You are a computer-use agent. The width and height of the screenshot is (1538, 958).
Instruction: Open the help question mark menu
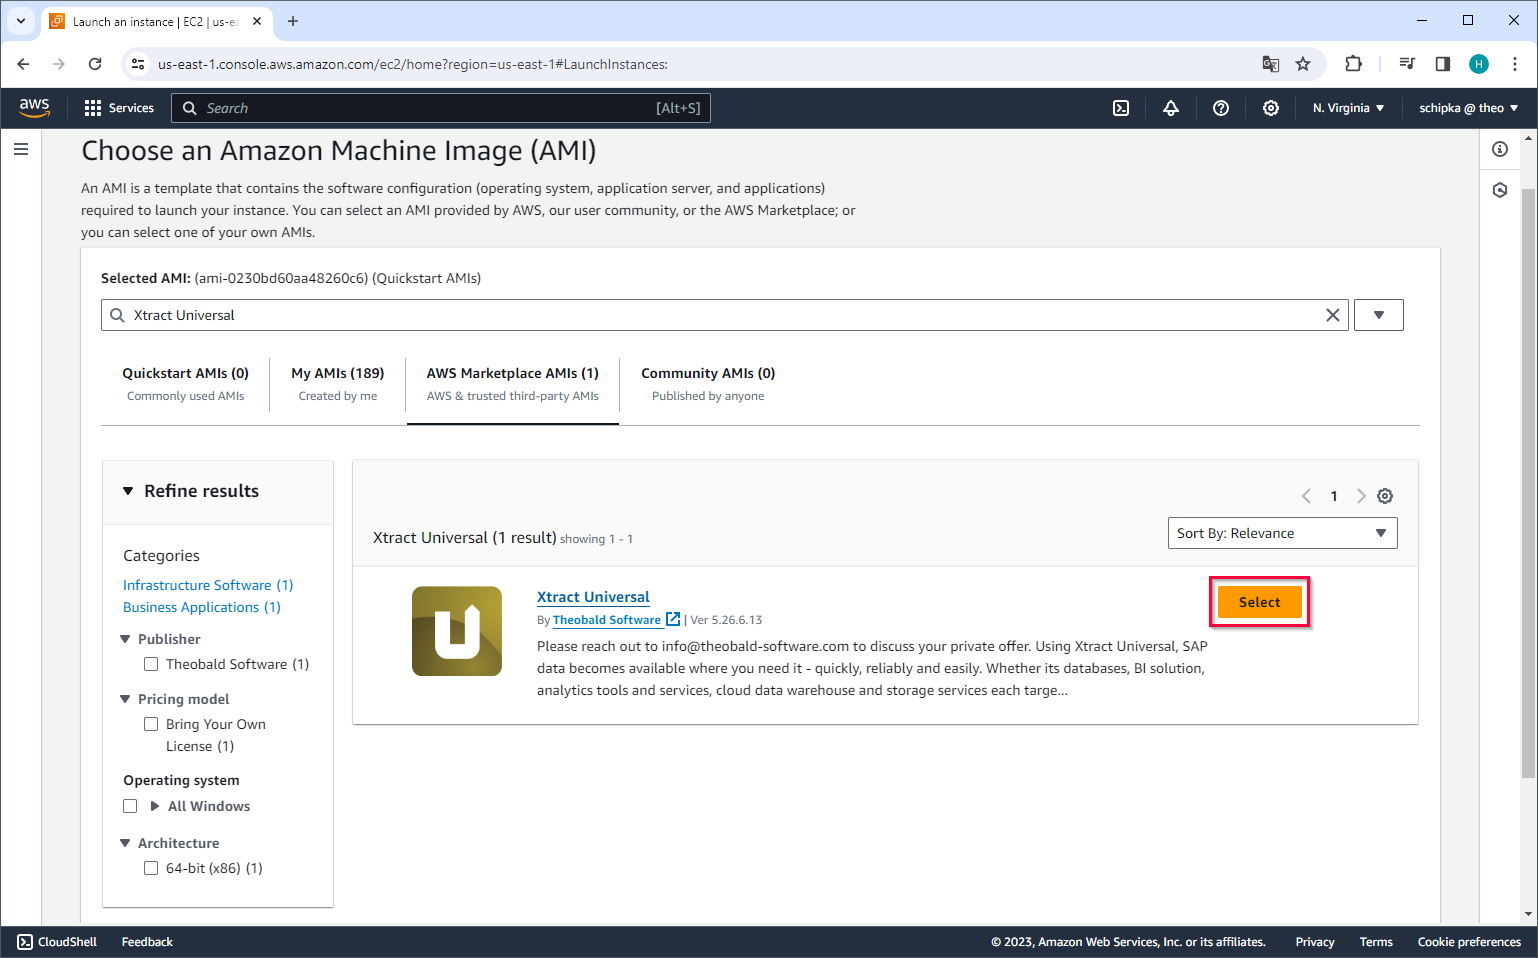click(x=1221, y=108)
